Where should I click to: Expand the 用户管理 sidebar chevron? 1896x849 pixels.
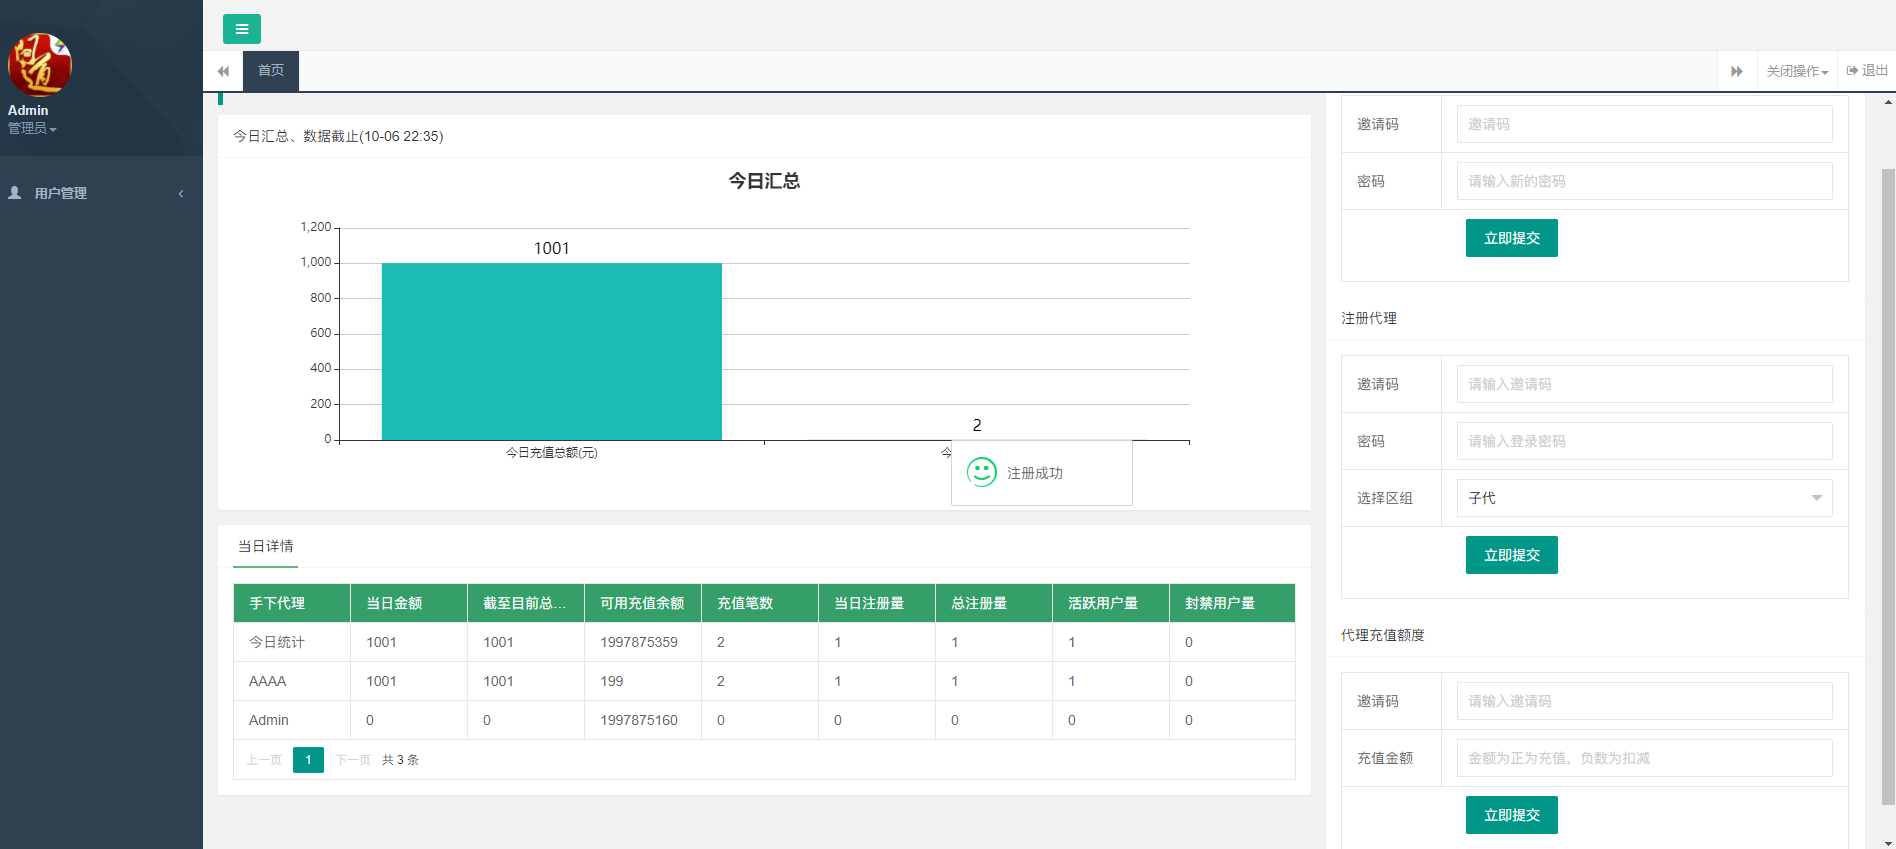point(181,194)
